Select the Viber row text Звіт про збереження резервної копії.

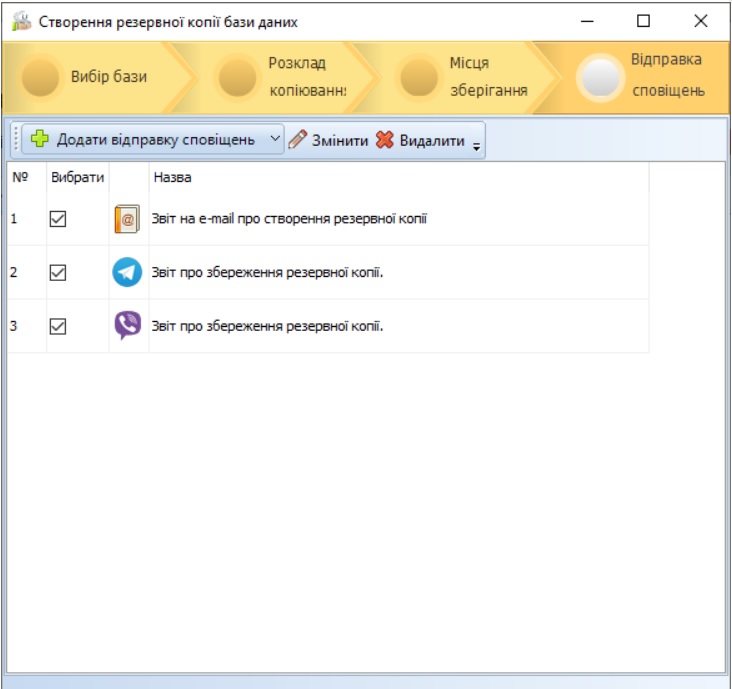[267, 326]
